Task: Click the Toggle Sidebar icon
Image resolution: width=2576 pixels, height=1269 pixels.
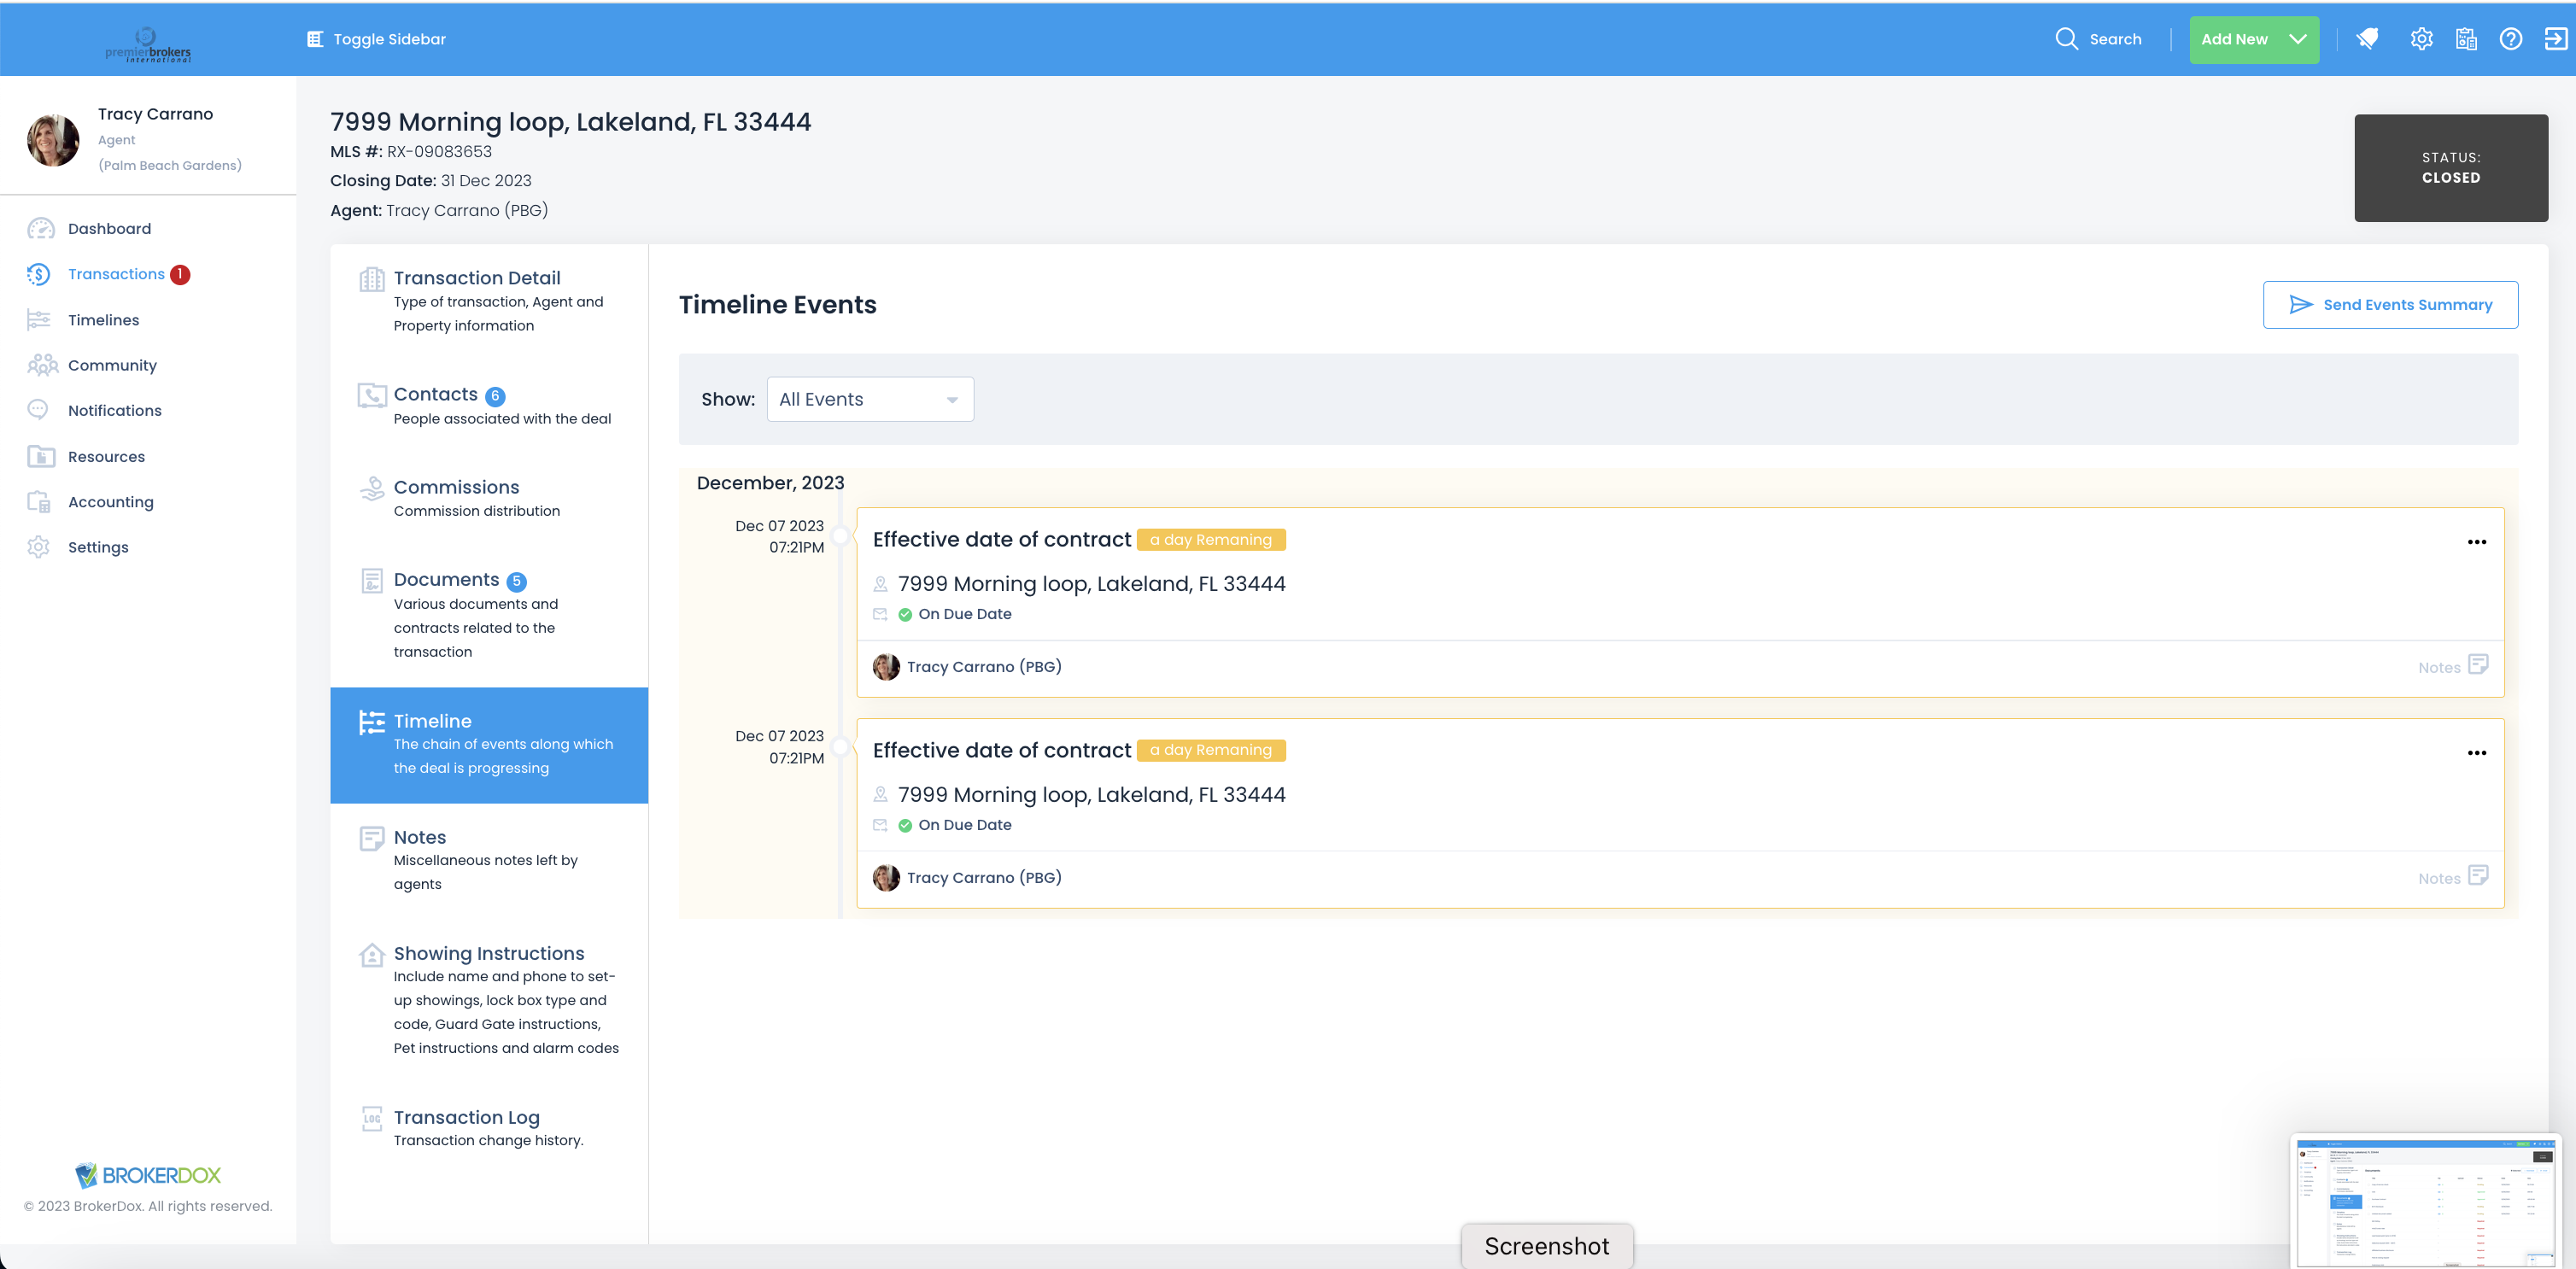Action: 315,39
